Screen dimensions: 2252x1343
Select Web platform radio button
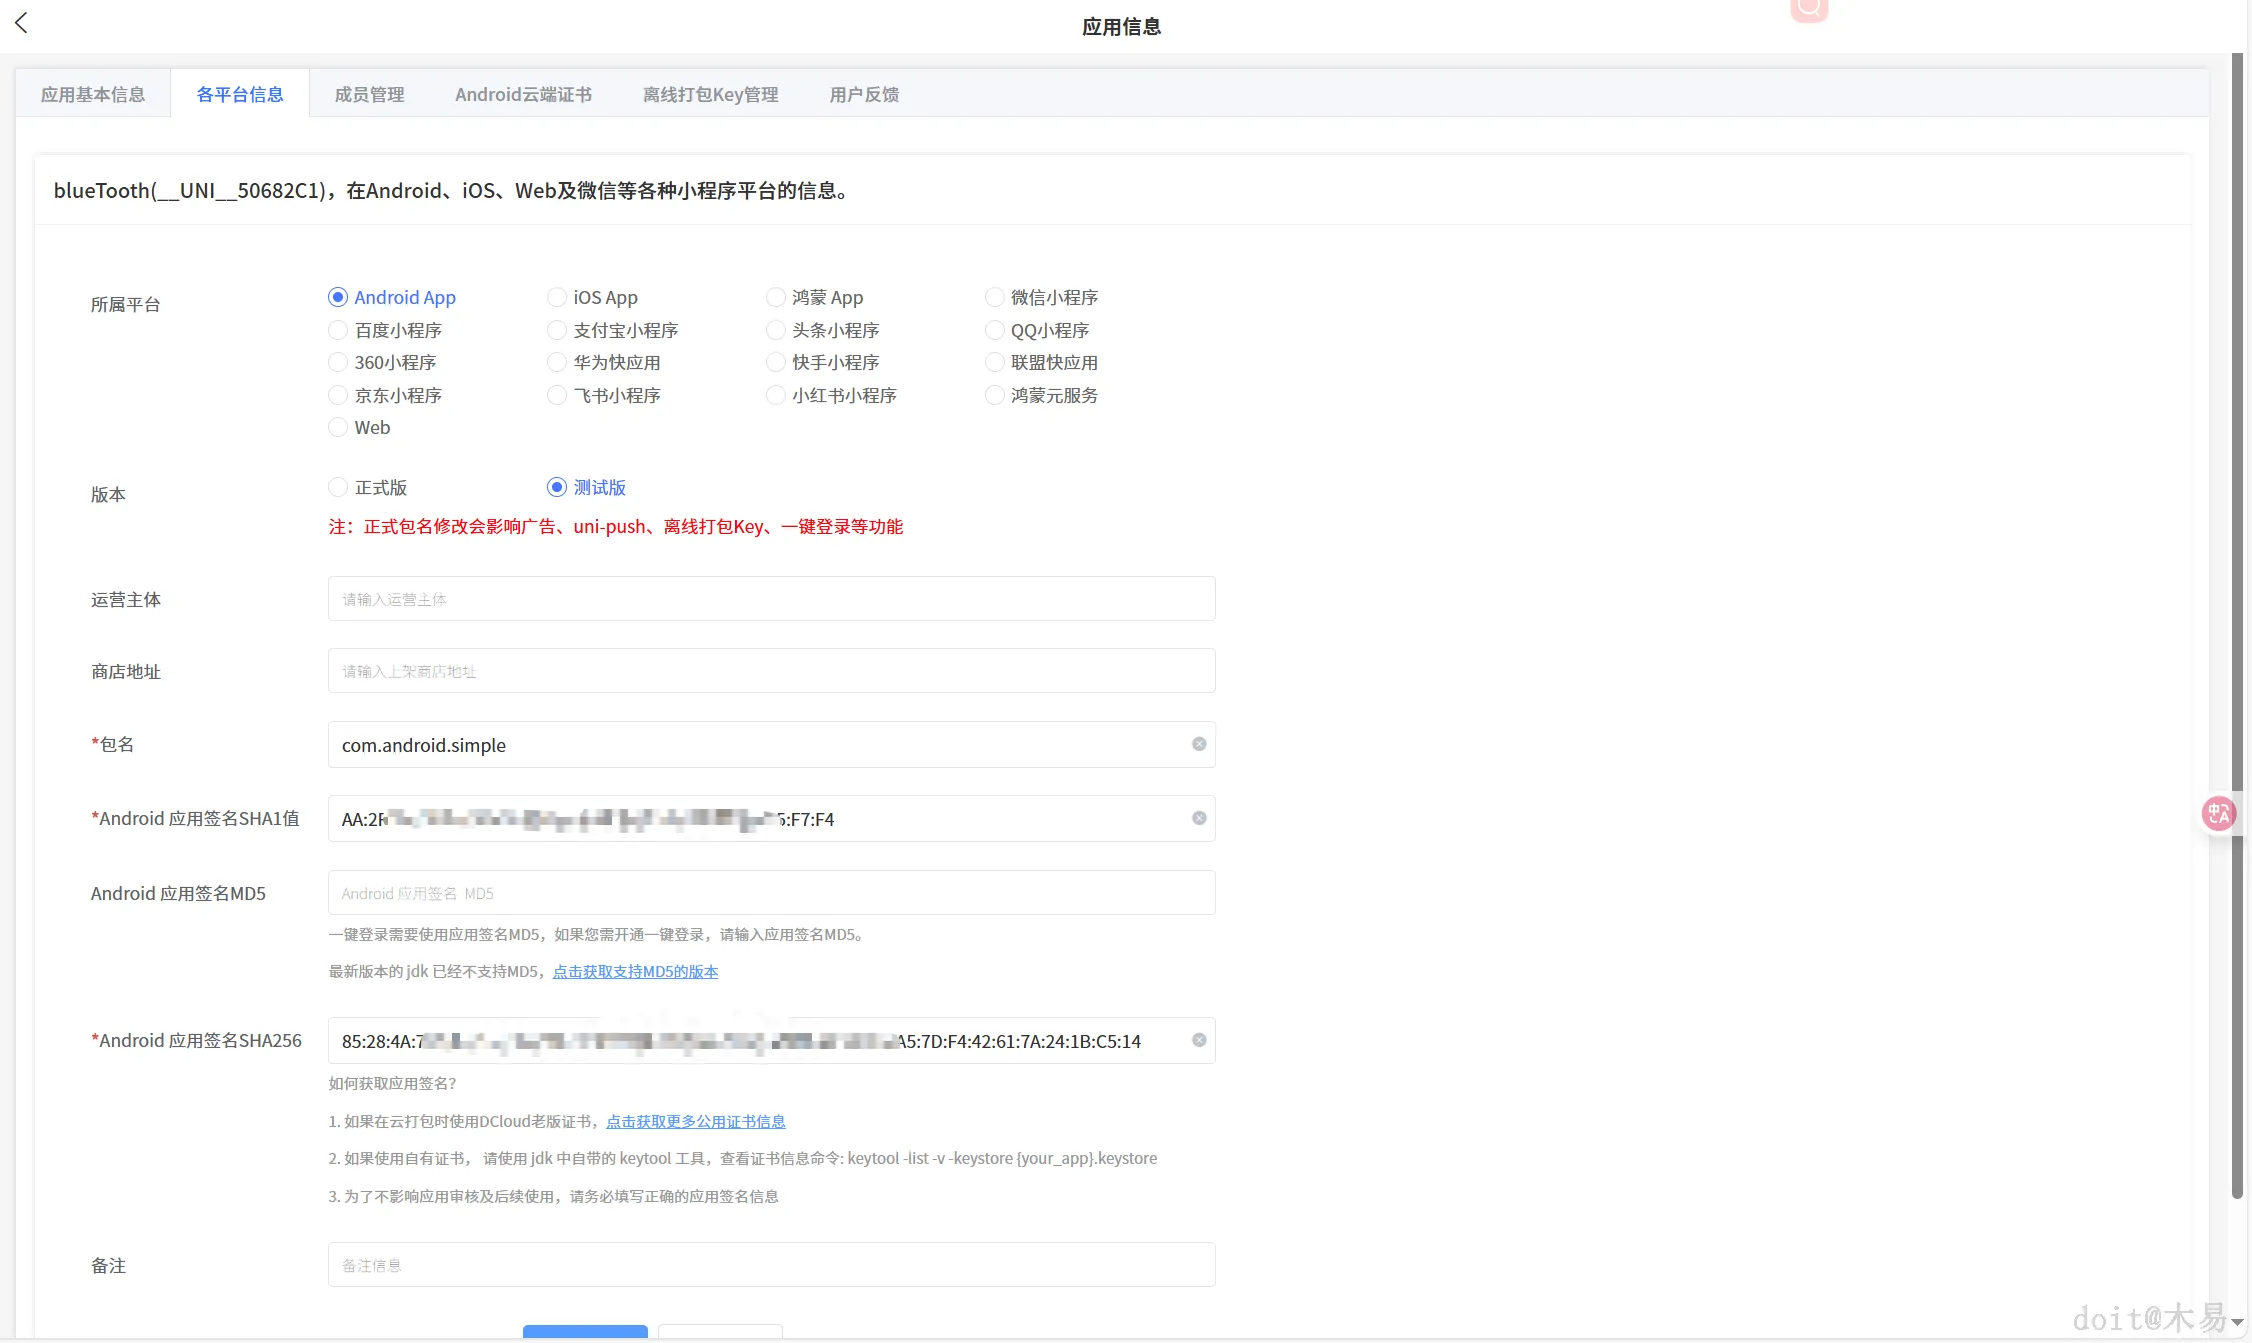[x=338, y=427]
